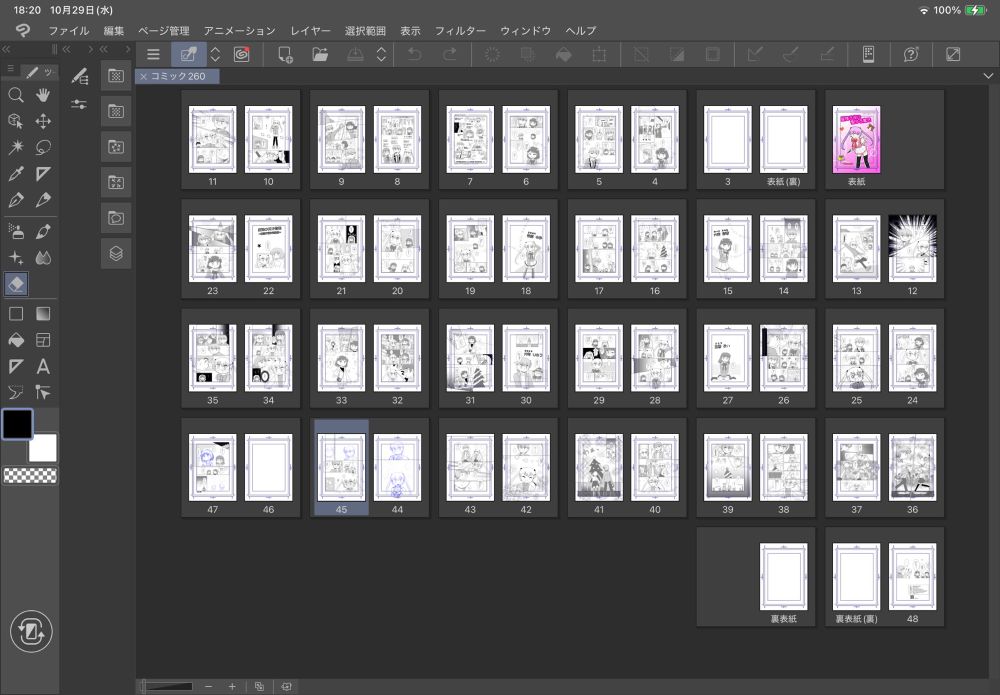1000x695 pixels.
Task: Select the Text tool
Action: click(43, 366)
